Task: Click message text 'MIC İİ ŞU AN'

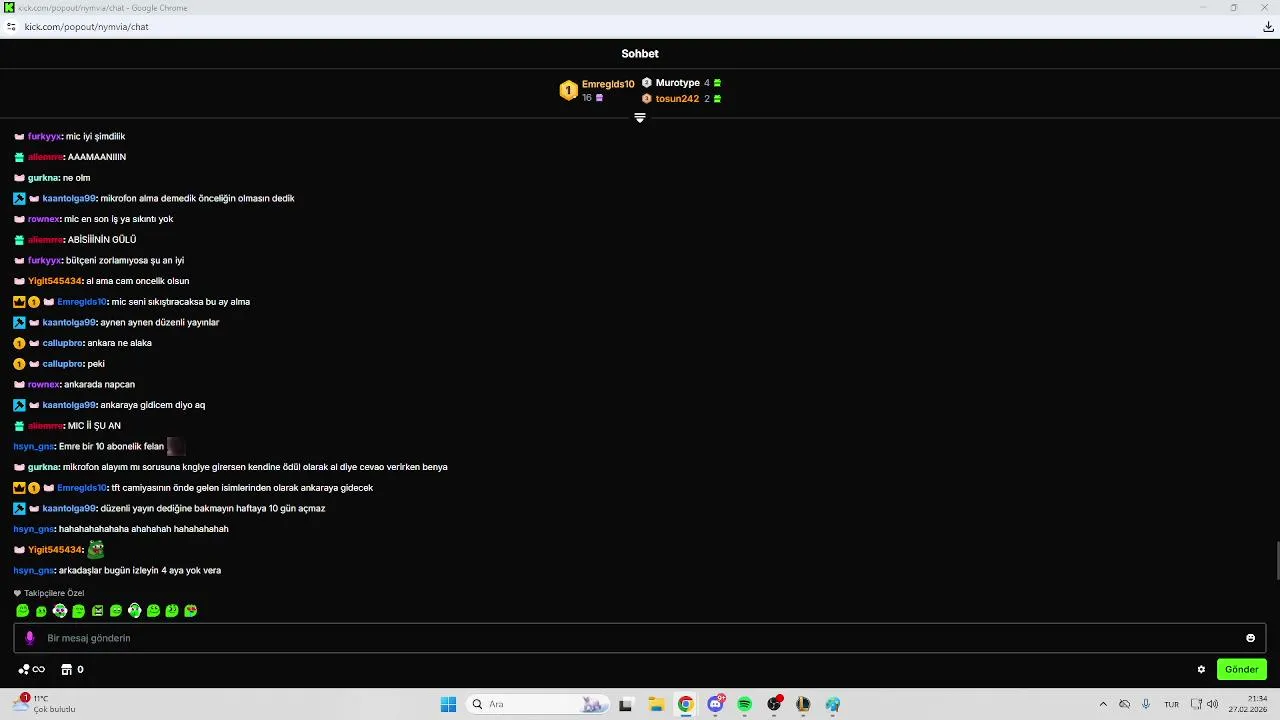Action: [x=94, y=426]
